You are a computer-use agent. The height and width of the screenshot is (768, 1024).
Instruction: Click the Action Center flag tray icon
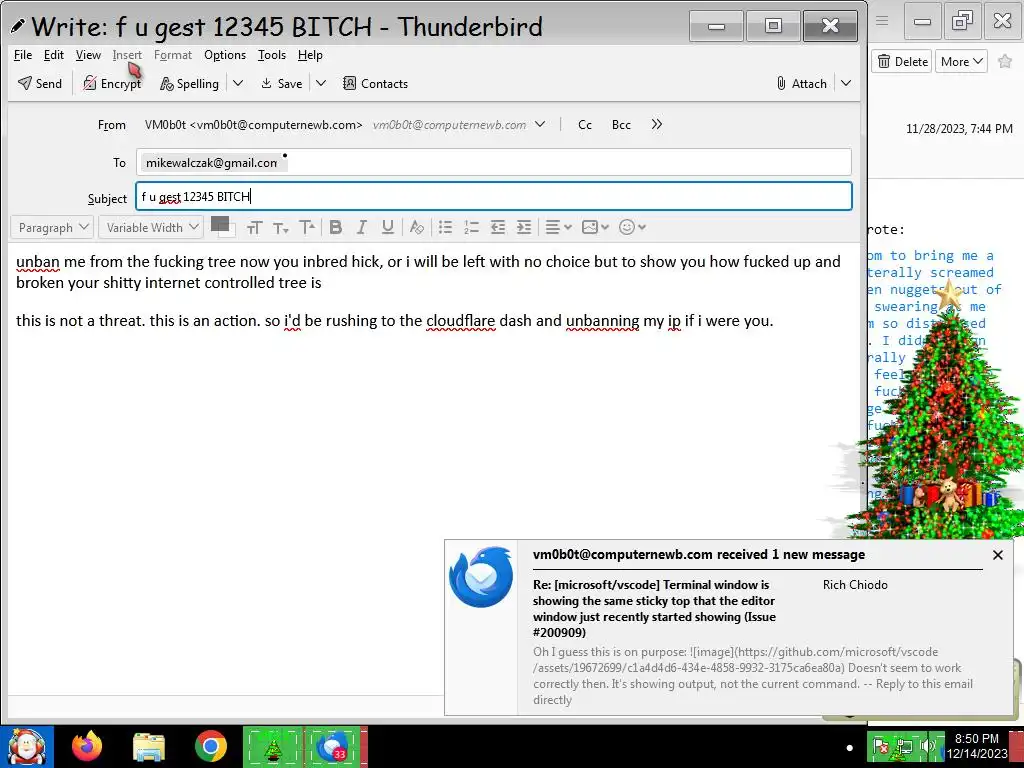881,746
